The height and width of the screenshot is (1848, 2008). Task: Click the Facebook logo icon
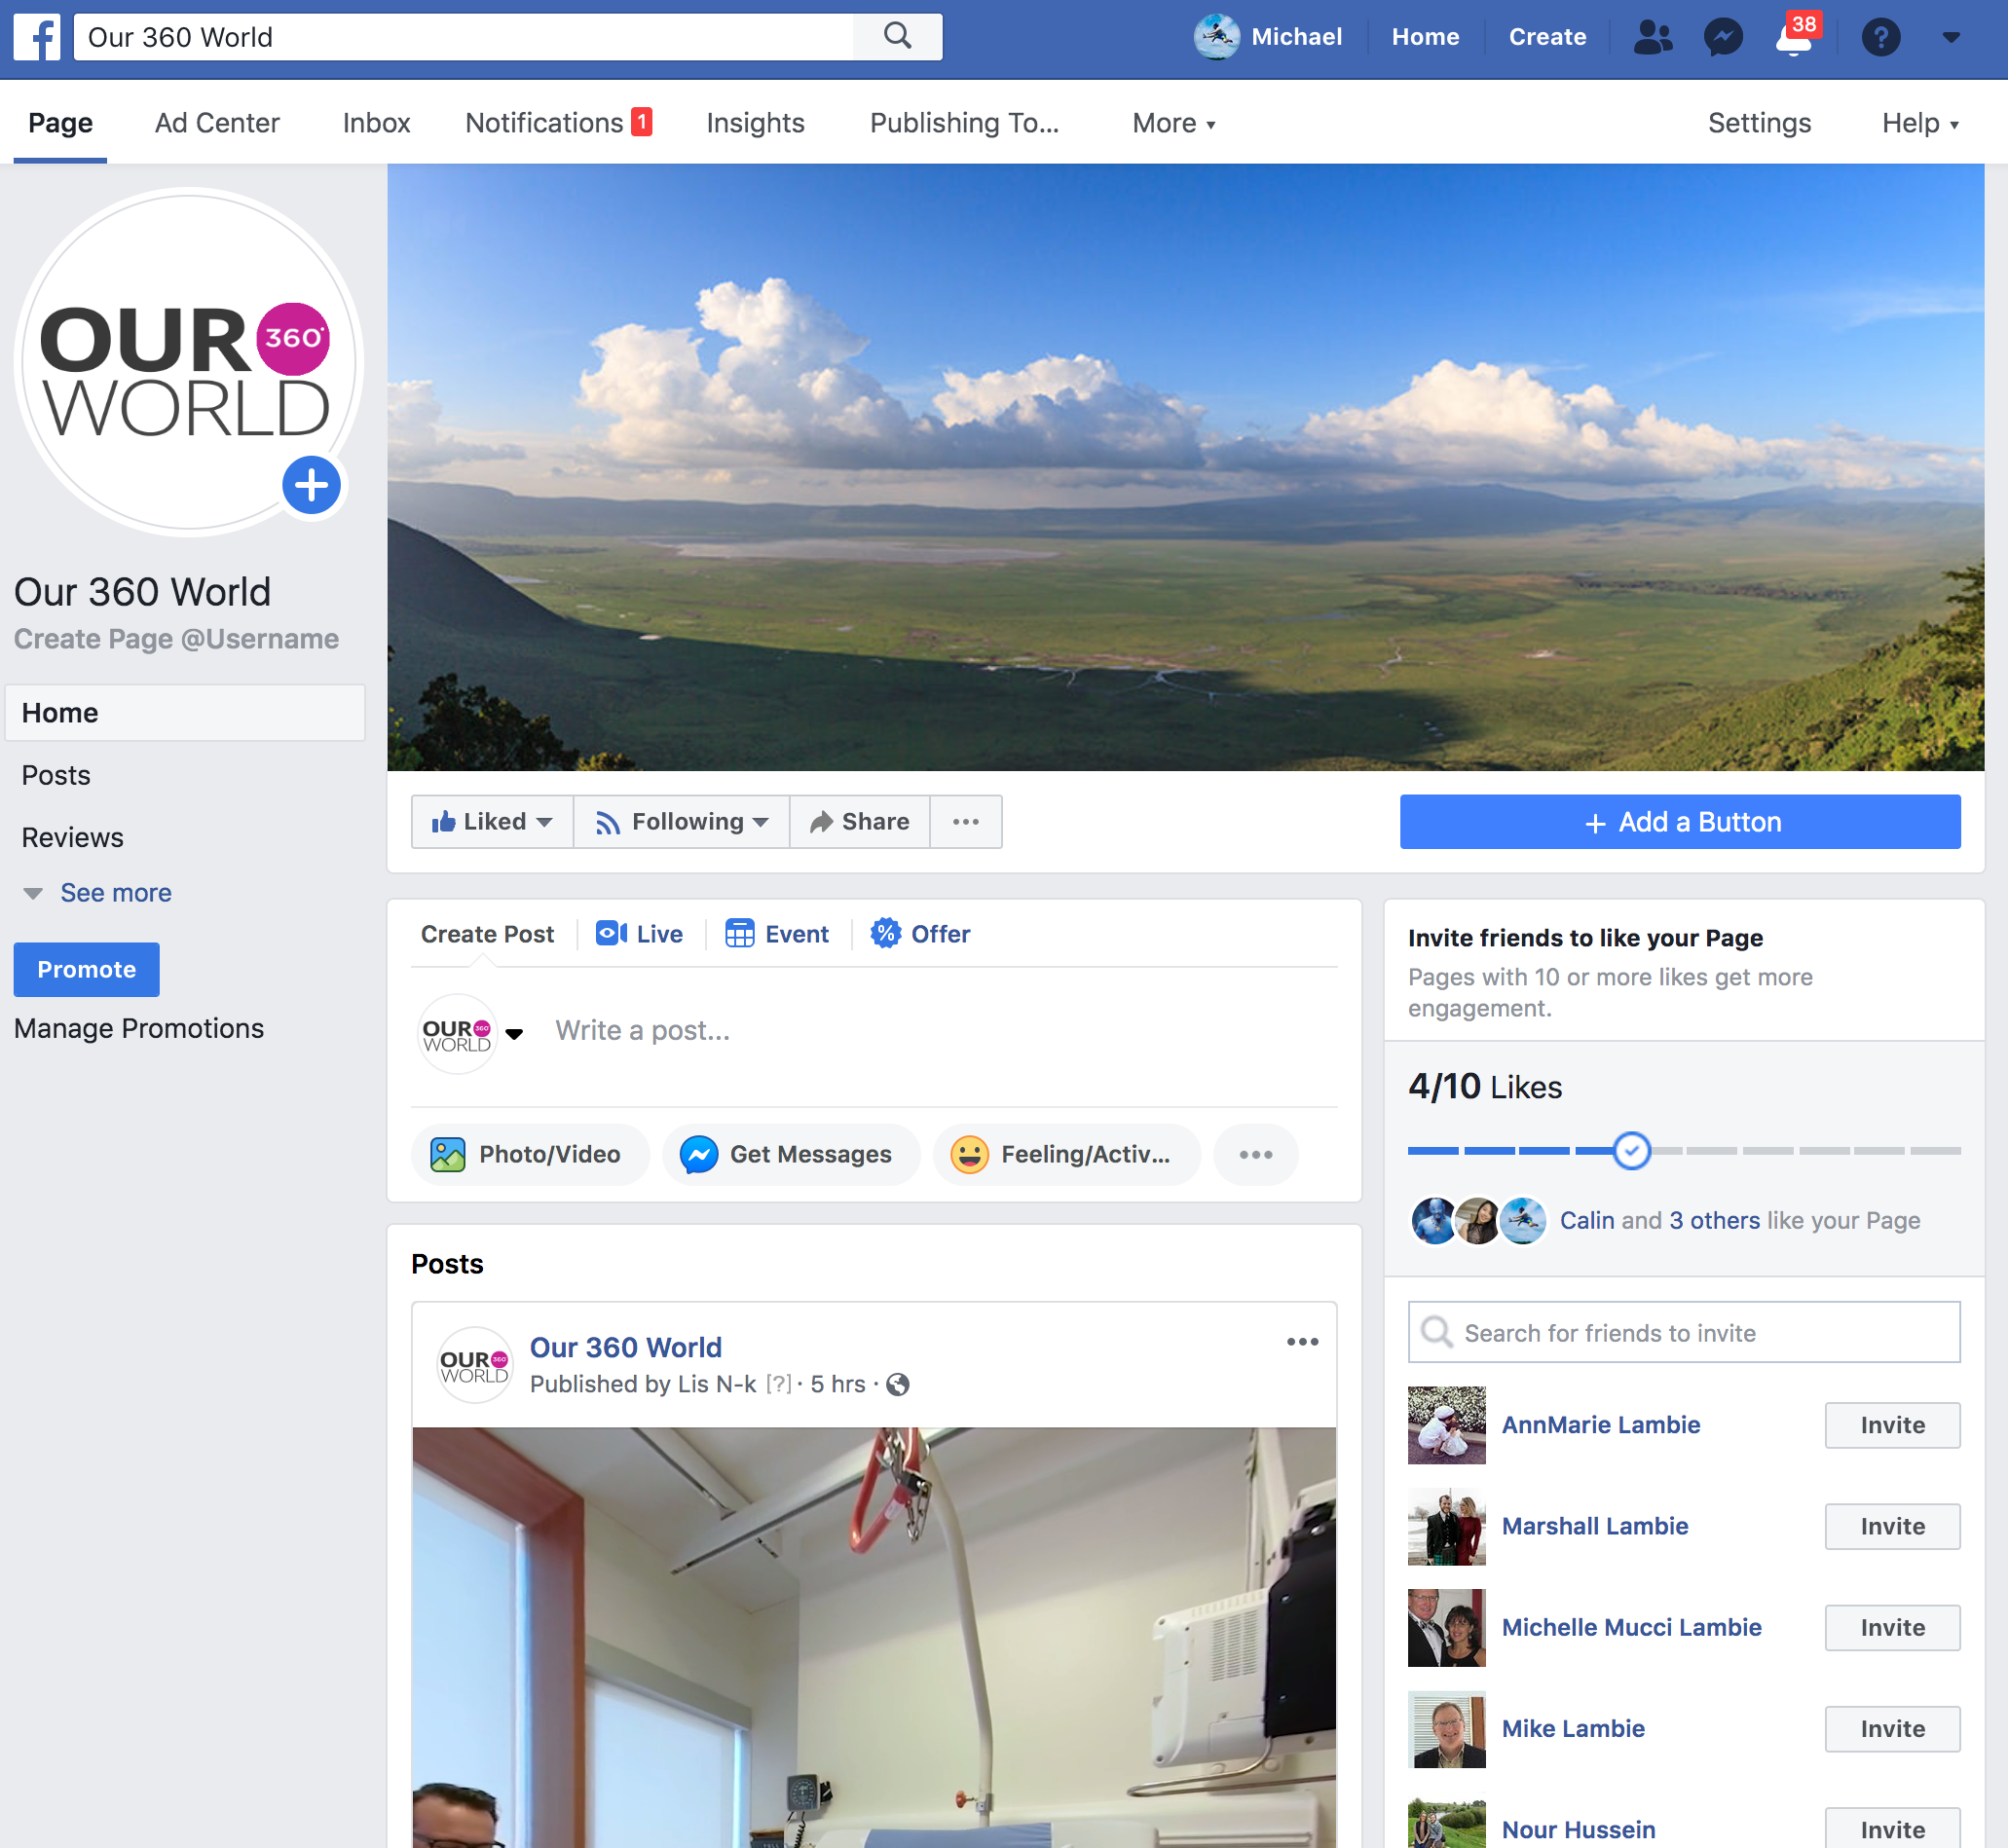37,37
